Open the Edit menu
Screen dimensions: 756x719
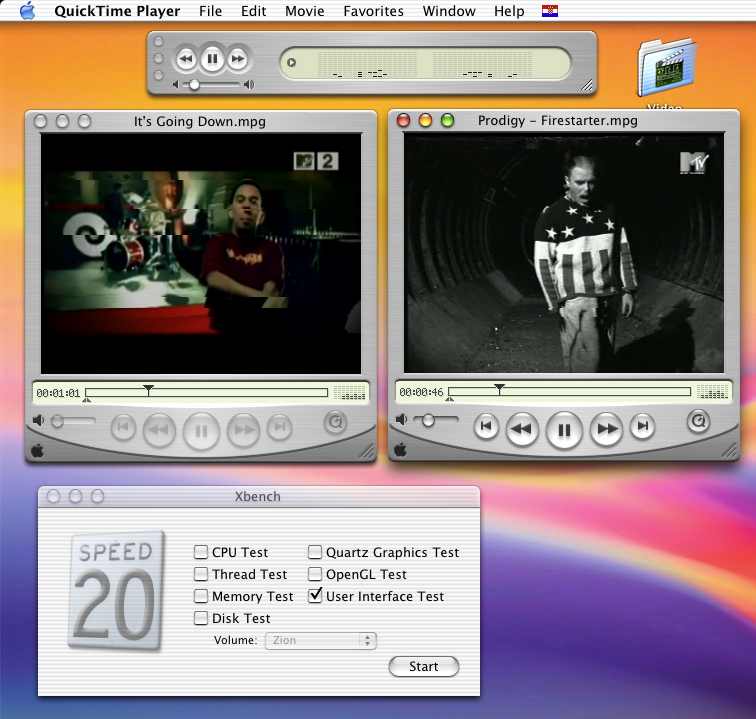(x=253, y=11)
